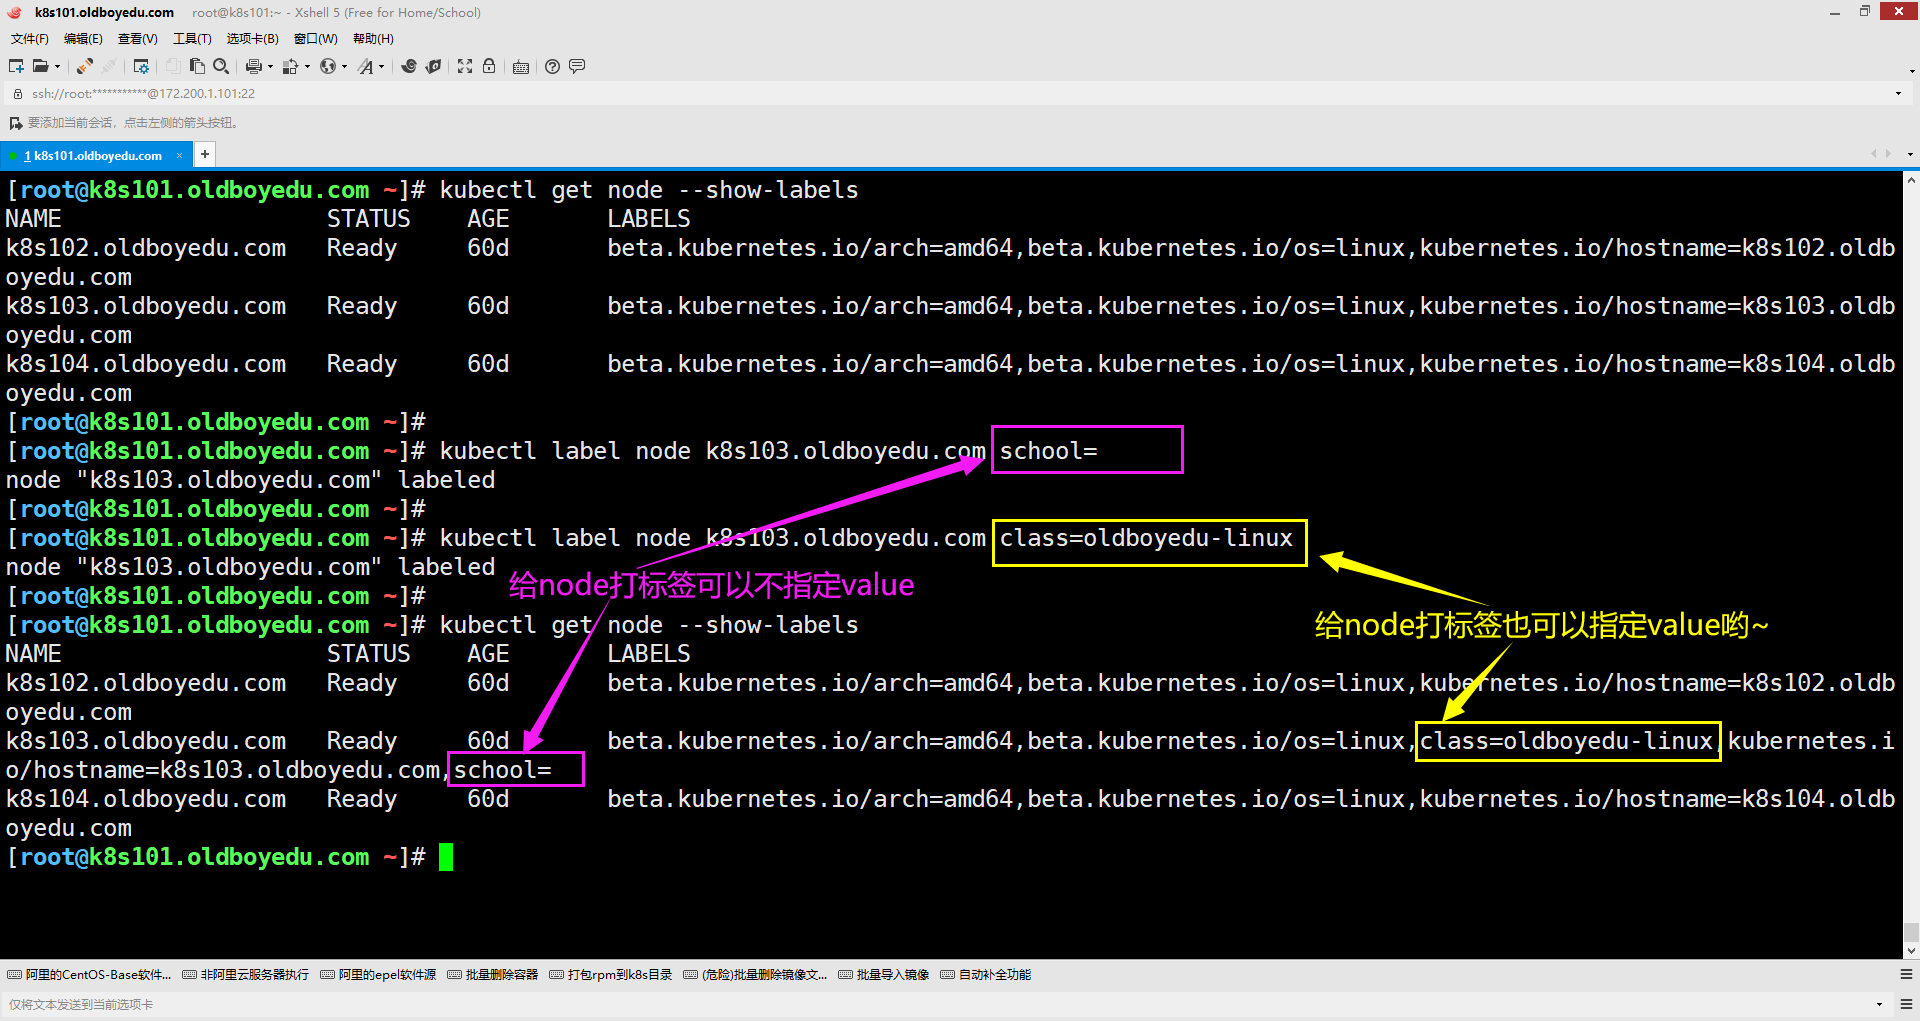Click the 批量导入镜像 quick command button
Viewport: 1920px width, 1021px height.
tap(884, 975)
